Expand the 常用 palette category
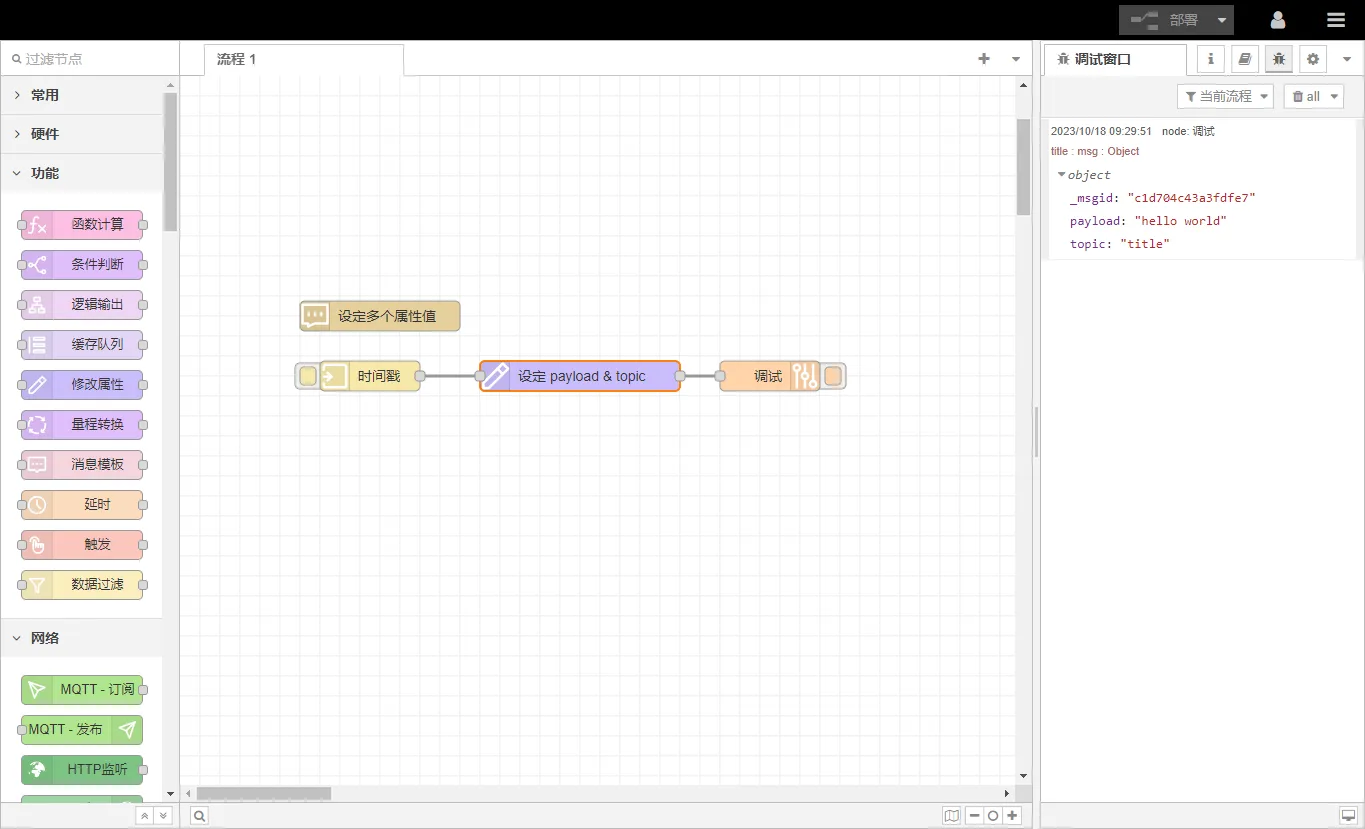Screen dimensions: 1365x829 pyautogui.click(x=18, y=95)
